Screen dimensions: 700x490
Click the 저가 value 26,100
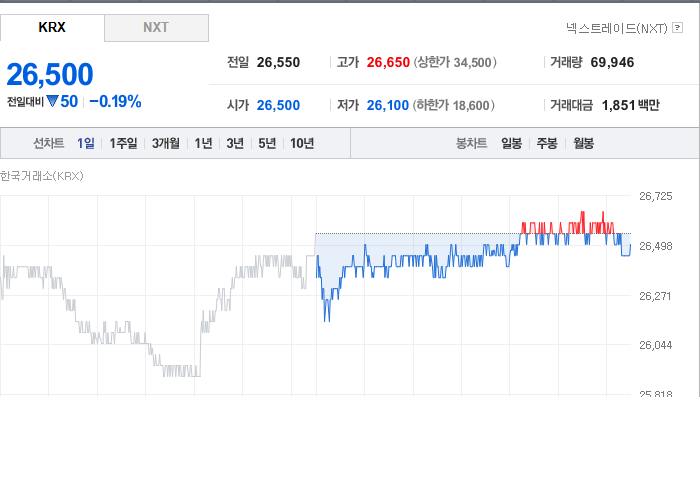[388, 105]
